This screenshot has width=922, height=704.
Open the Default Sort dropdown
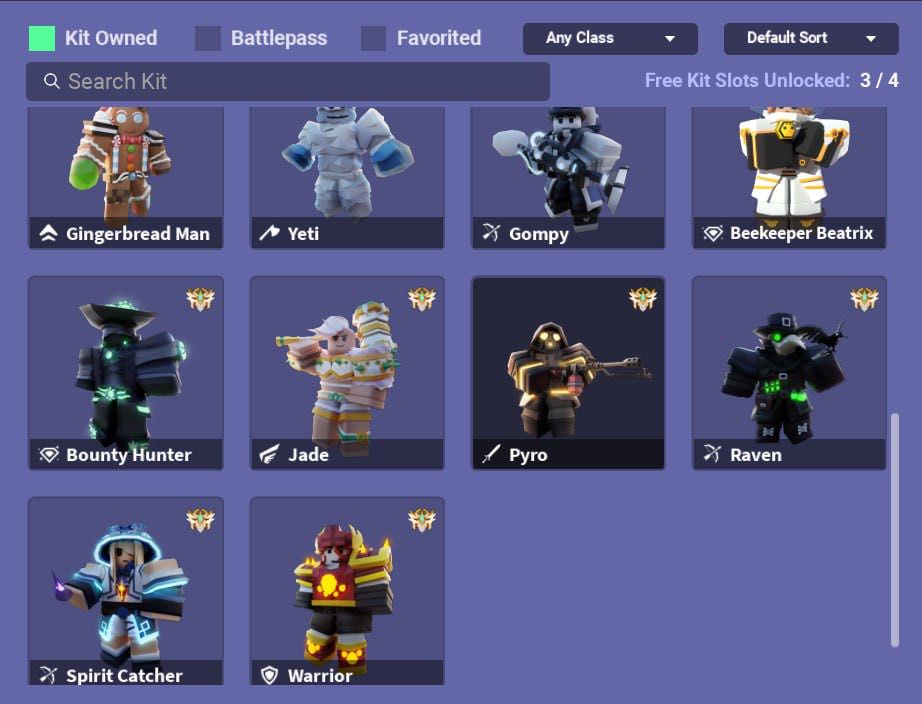811,39
